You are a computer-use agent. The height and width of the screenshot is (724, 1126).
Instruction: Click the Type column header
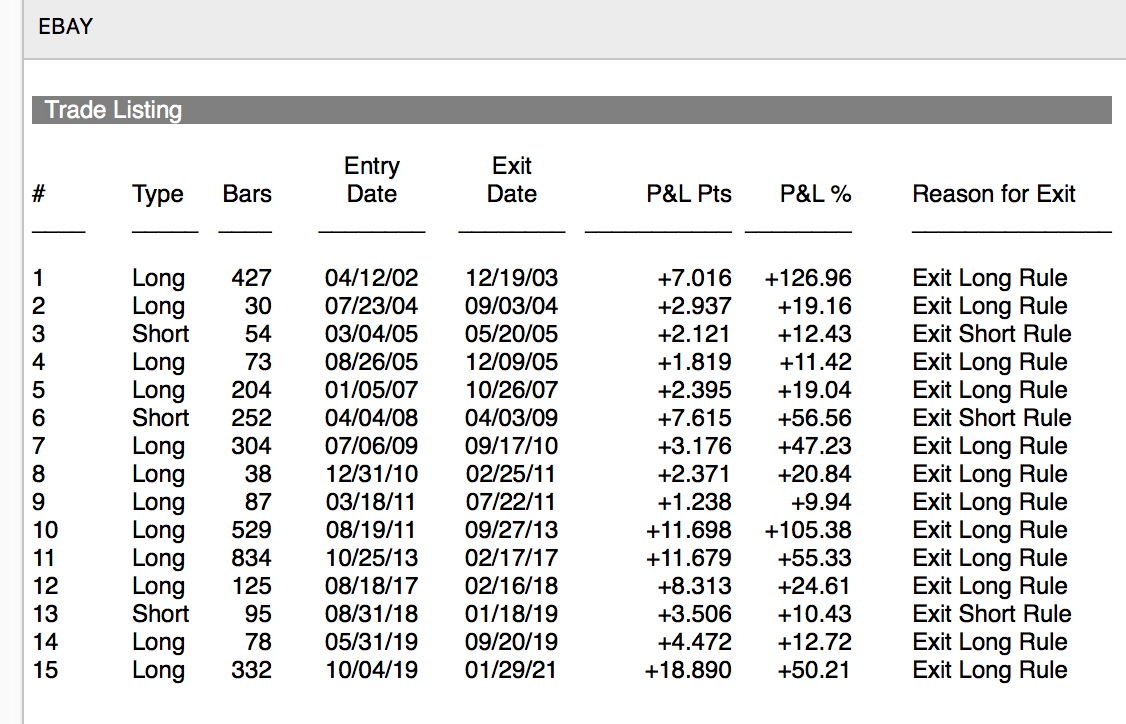click(x=158, y=194)
